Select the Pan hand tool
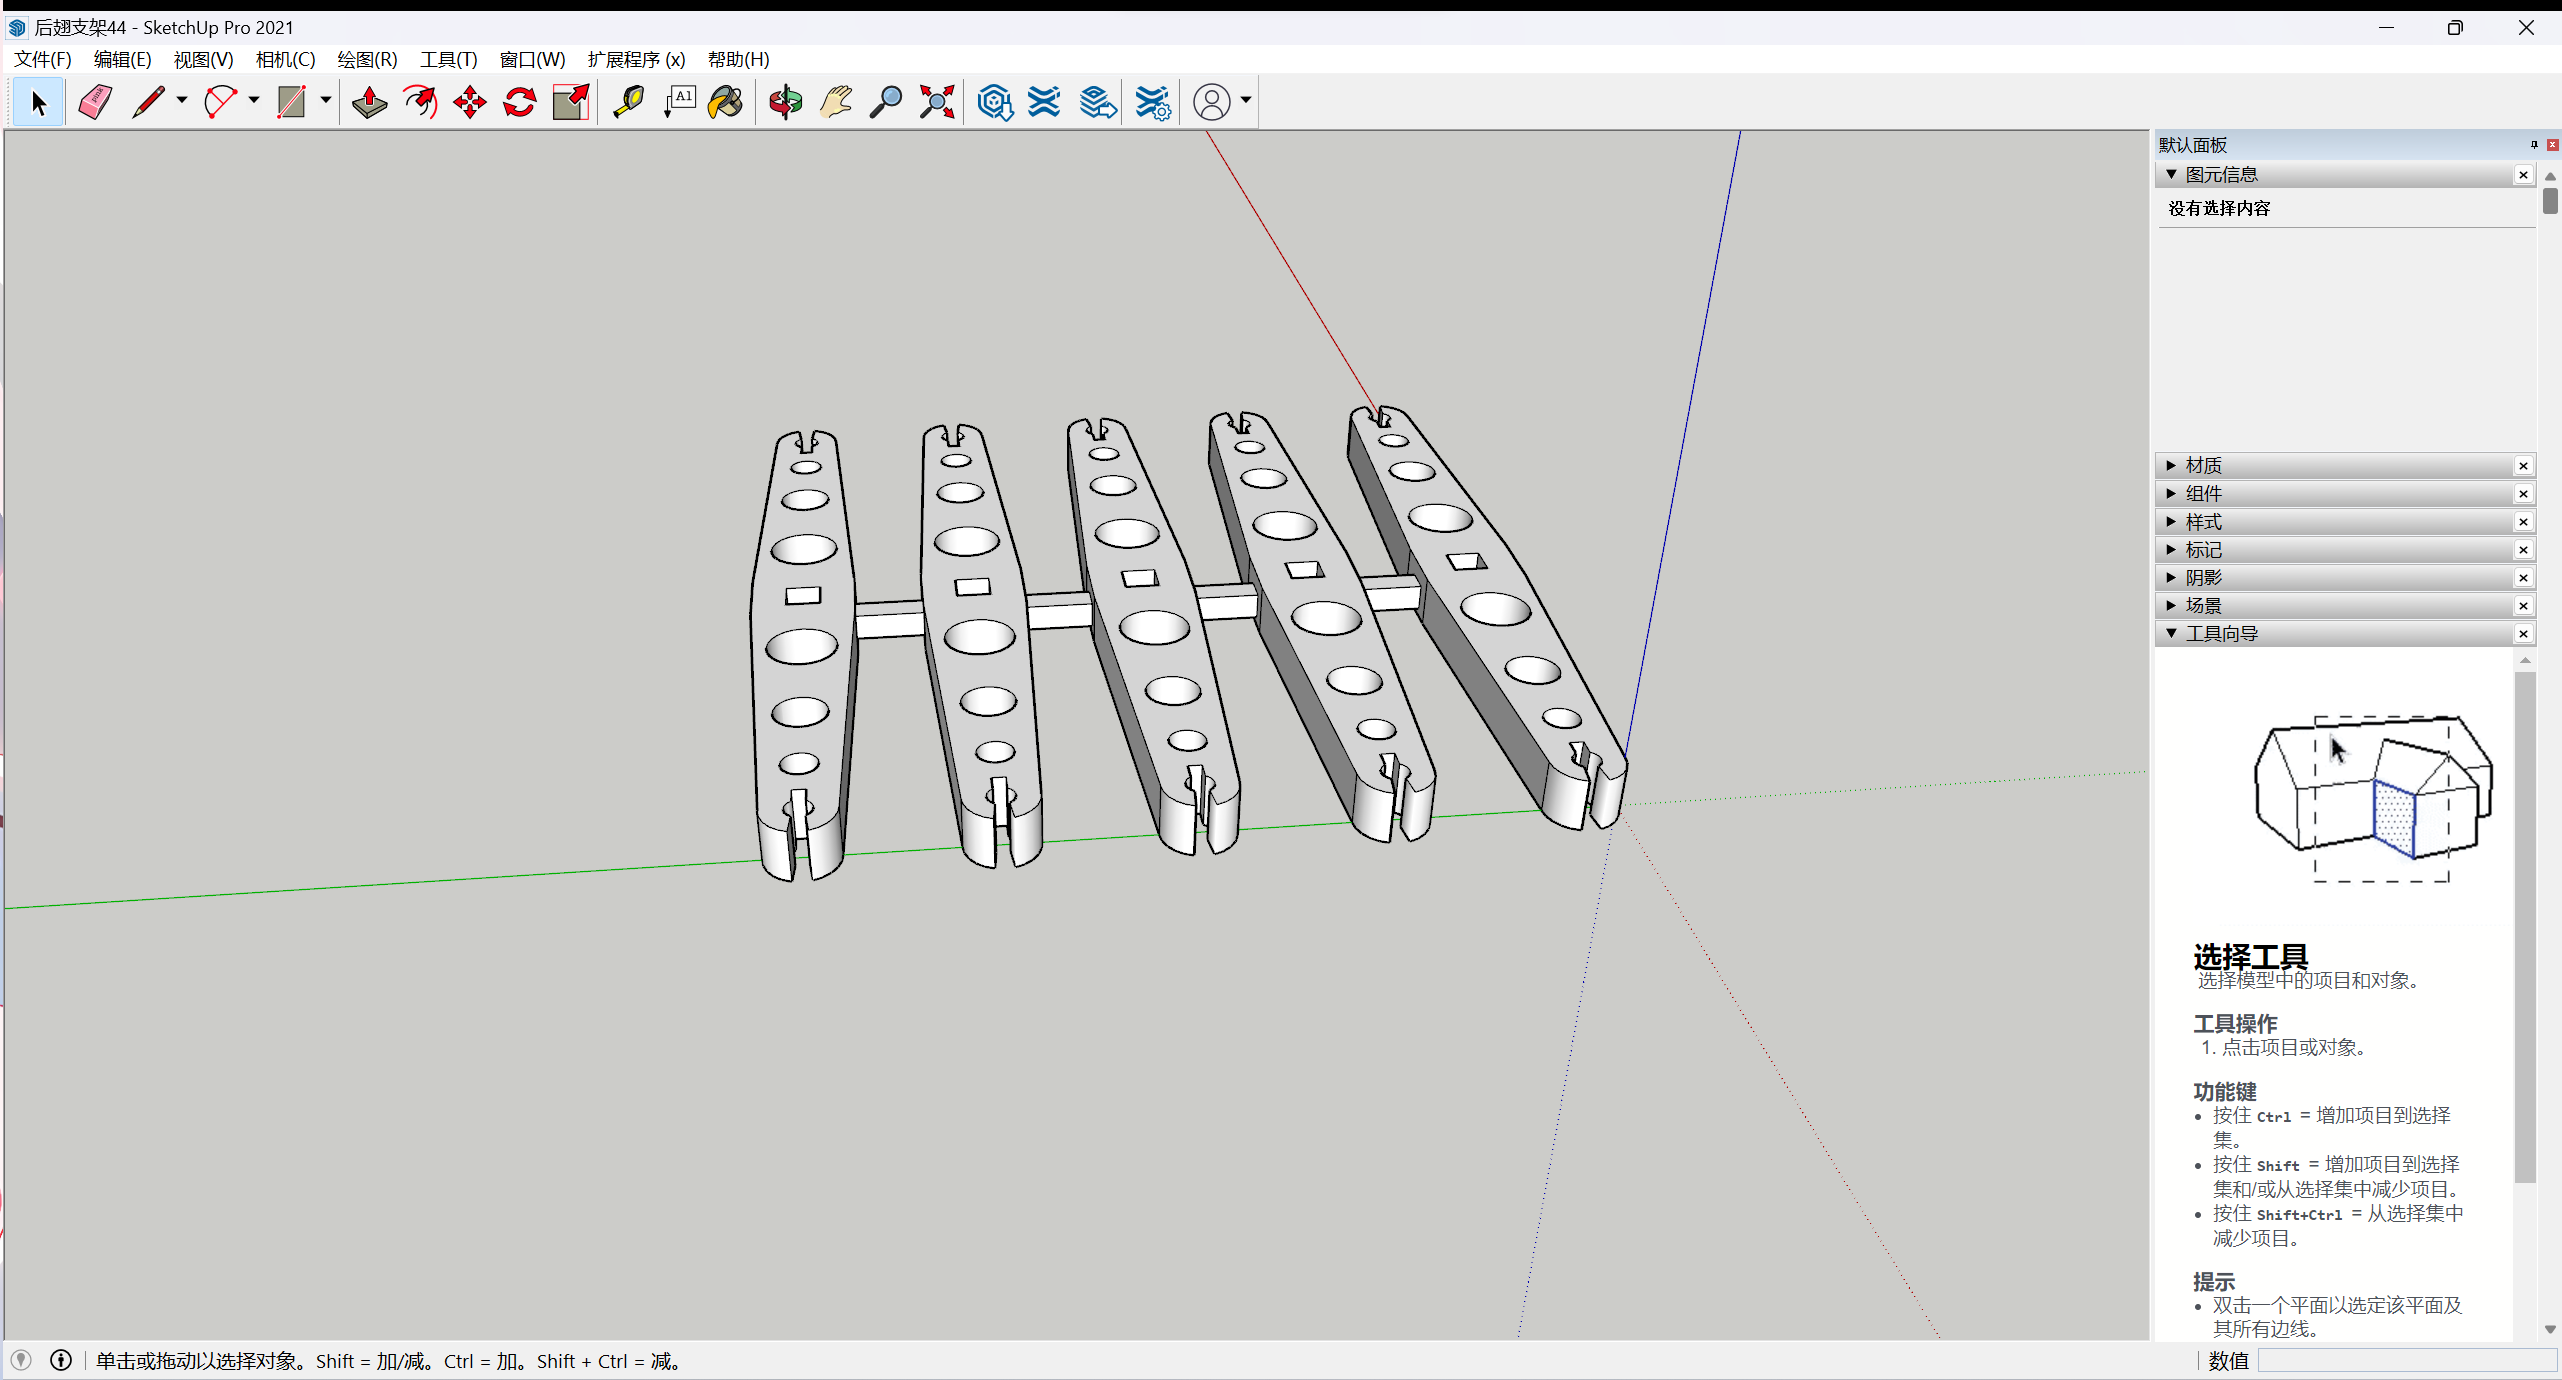Screen dimensions: 2562x1380 point(835,102)
